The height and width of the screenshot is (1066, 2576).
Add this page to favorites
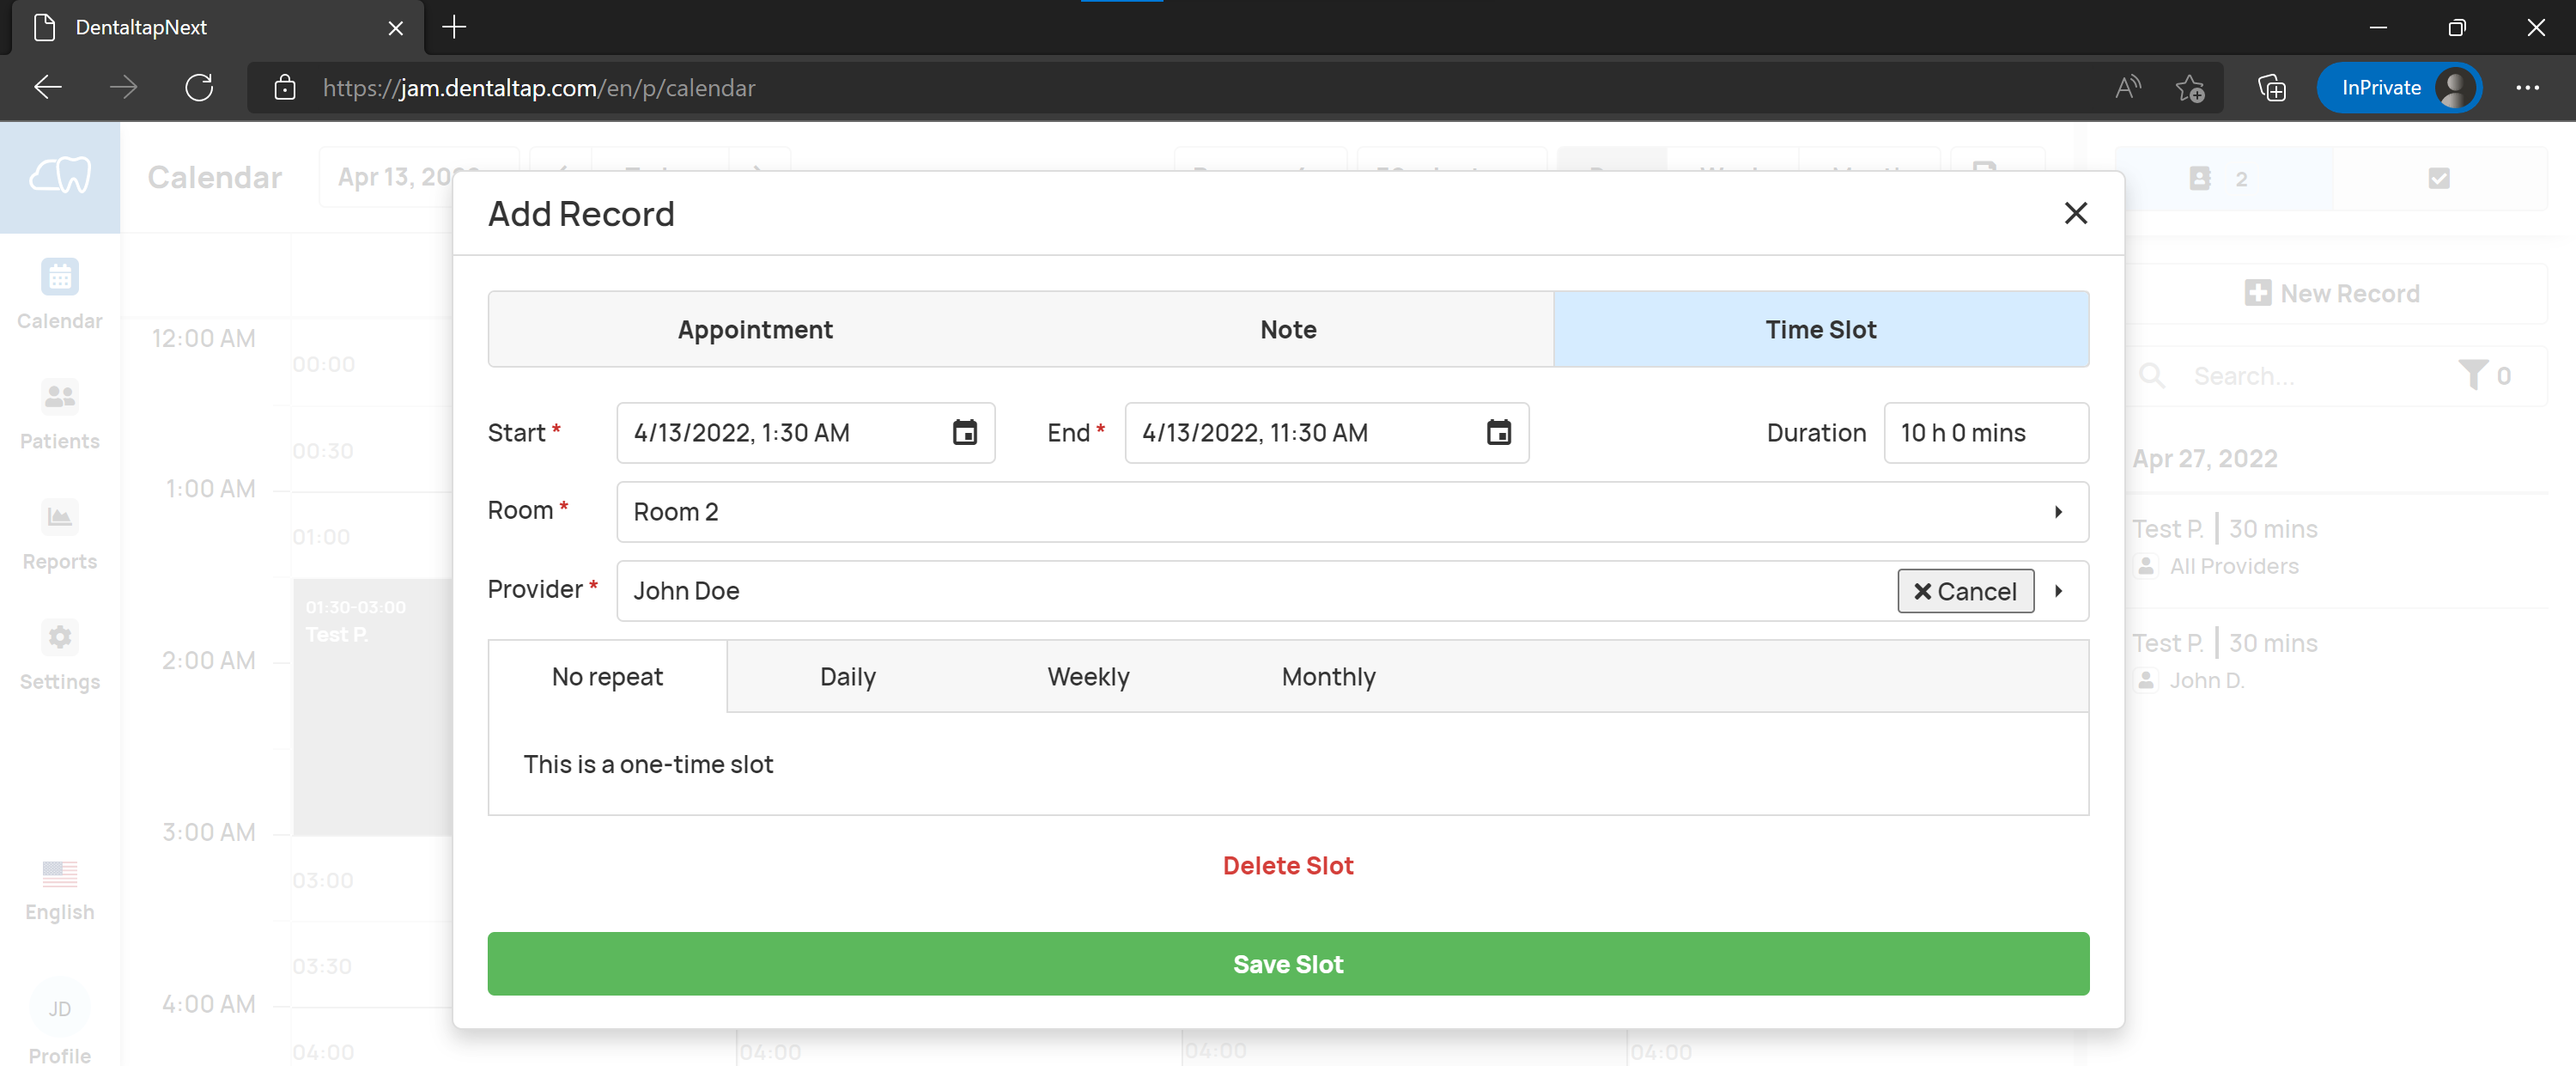(x=2189, y=88)
